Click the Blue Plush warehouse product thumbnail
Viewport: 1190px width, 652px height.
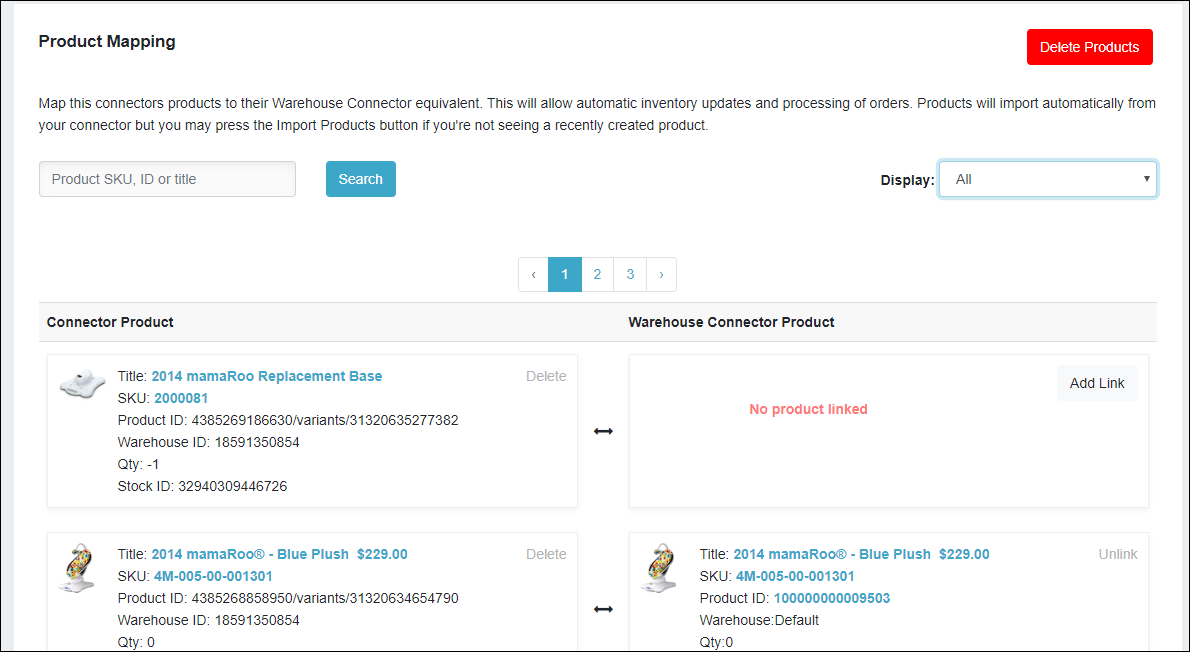click(661, 568)
